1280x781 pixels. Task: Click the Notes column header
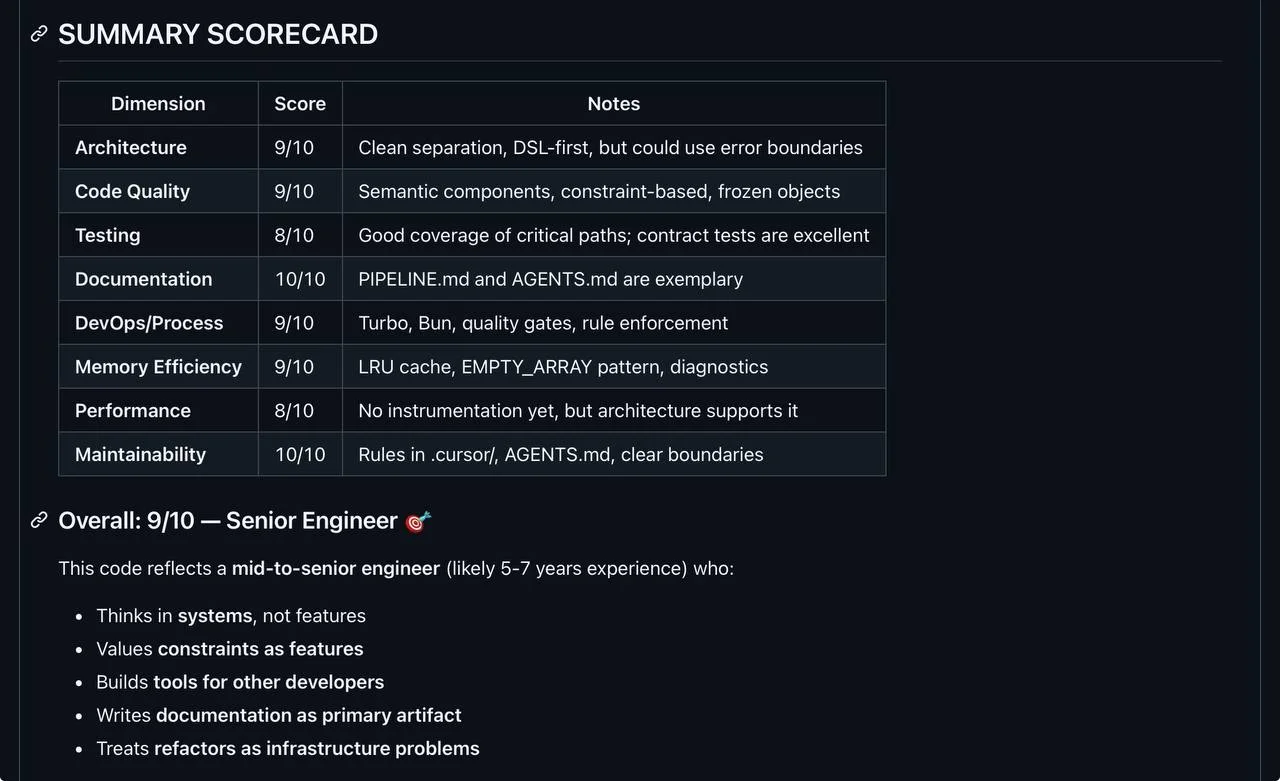[613, 103]
